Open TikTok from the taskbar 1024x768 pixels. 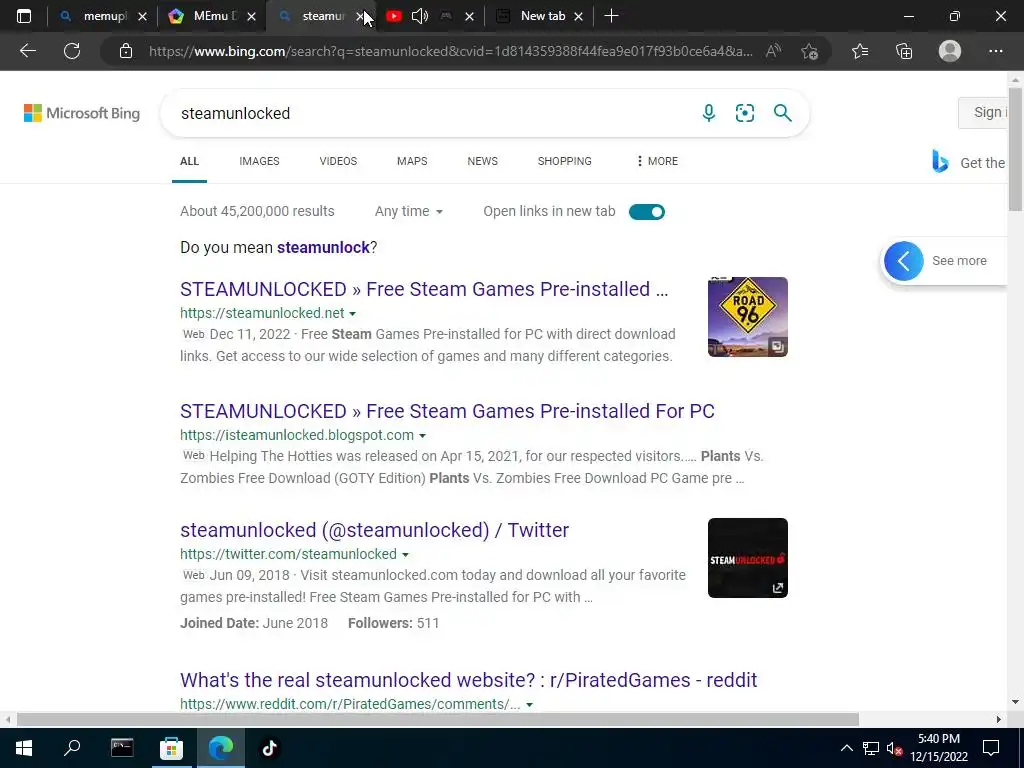coord(270,748)
